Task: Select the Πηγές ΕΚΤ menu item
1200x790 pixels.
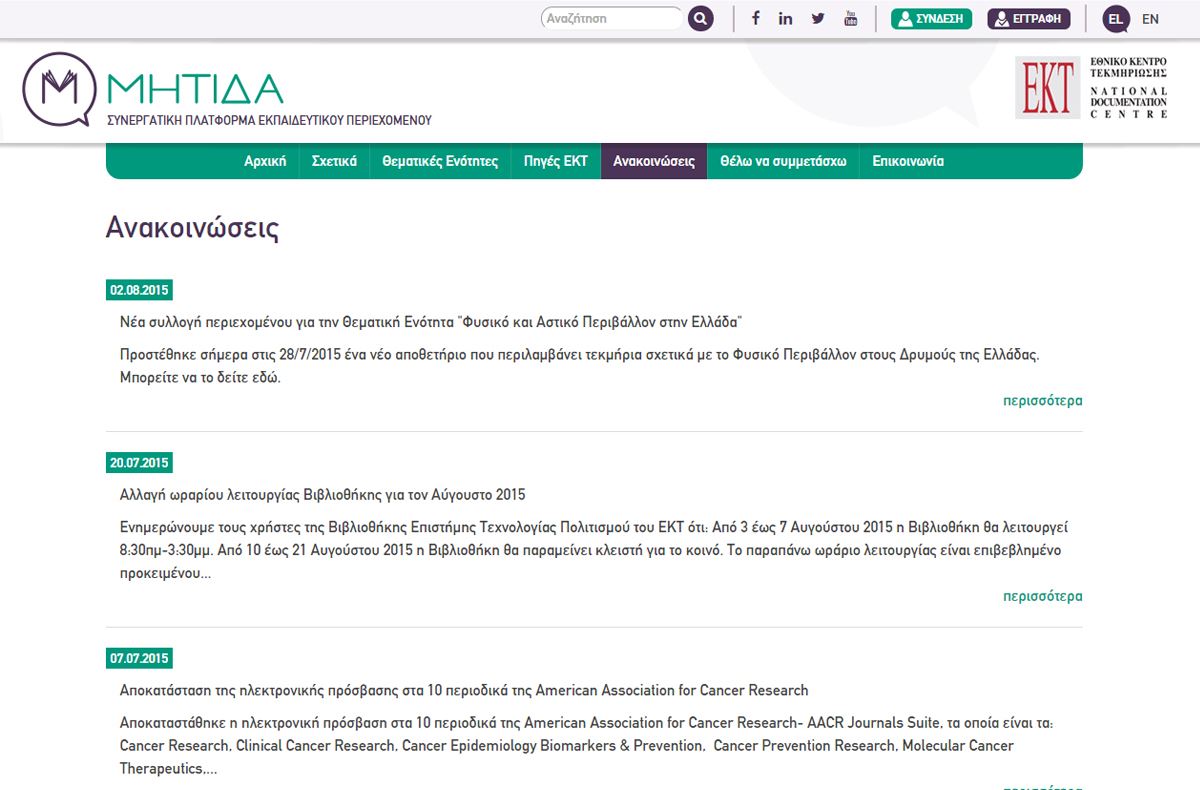Action: point(555,161)
